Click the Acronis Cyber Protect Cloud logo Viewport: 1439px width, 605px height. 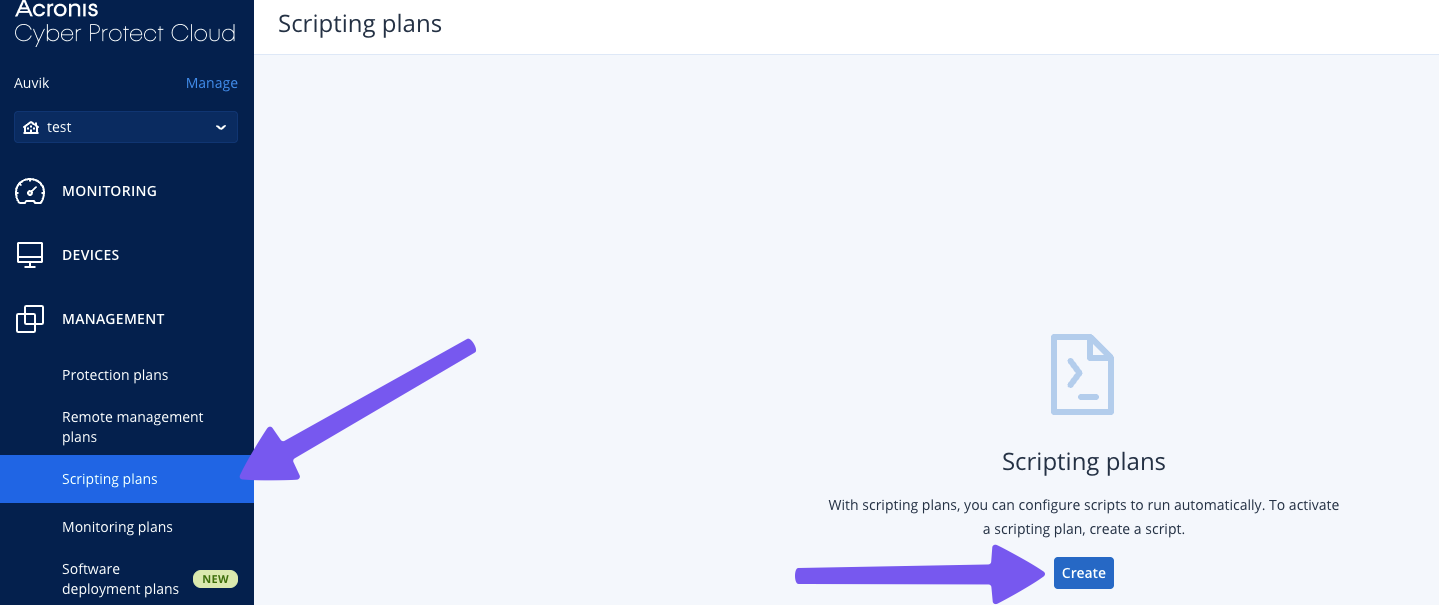point(125,22)
